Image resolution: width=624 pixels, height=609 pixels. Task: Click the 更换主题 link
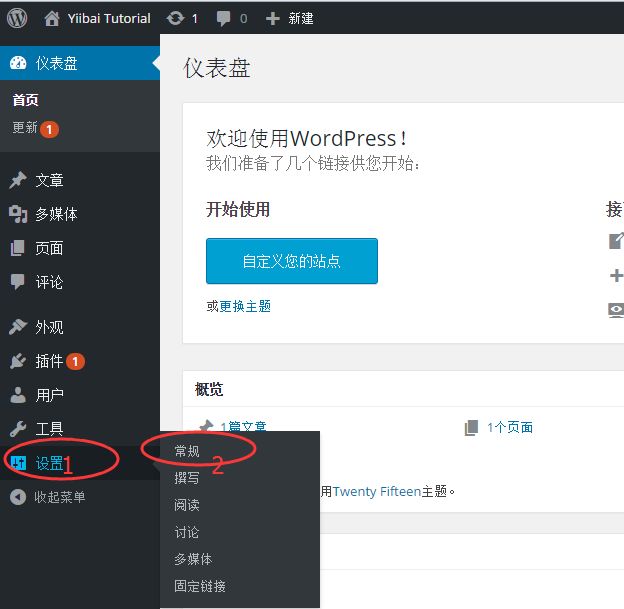pos(245,306)
